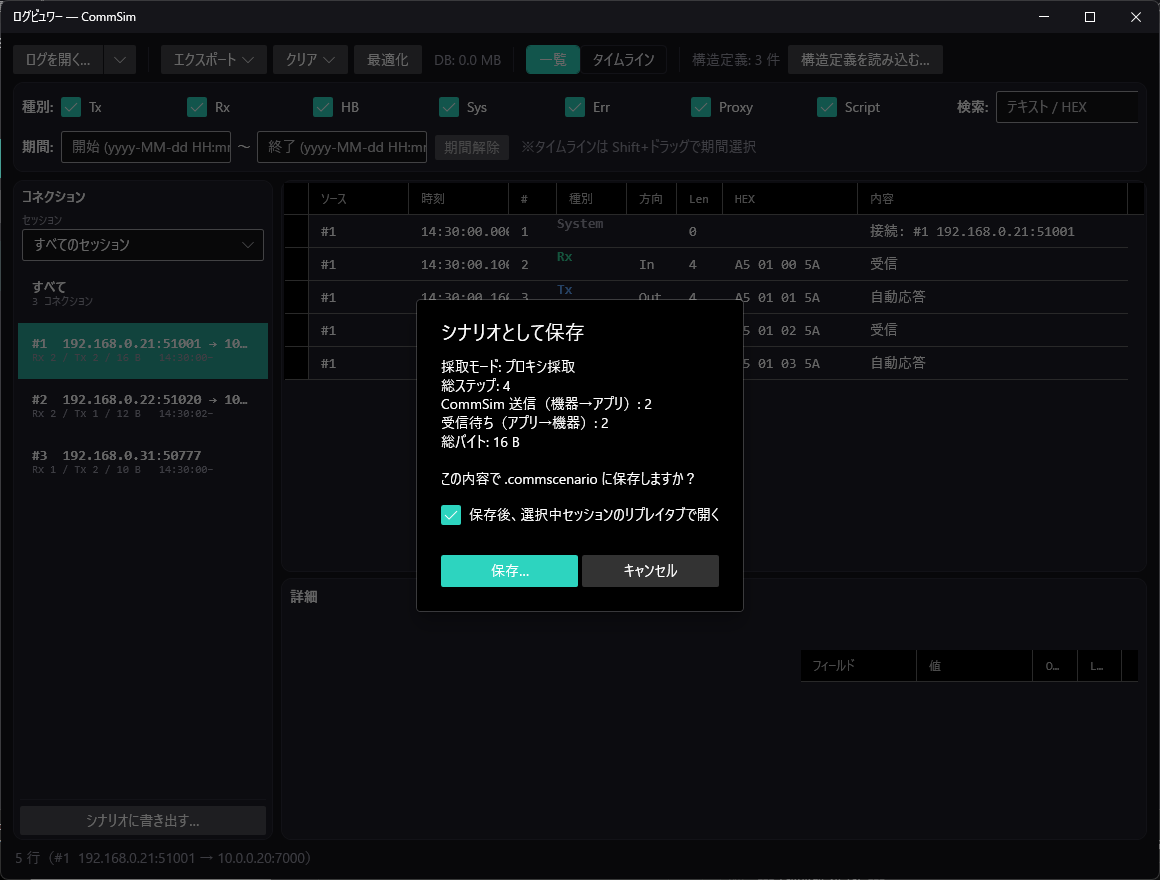This screenshot has height=880, width=1160.
Task: Click the 方向 column header
Action: click(x=651, y=199)
